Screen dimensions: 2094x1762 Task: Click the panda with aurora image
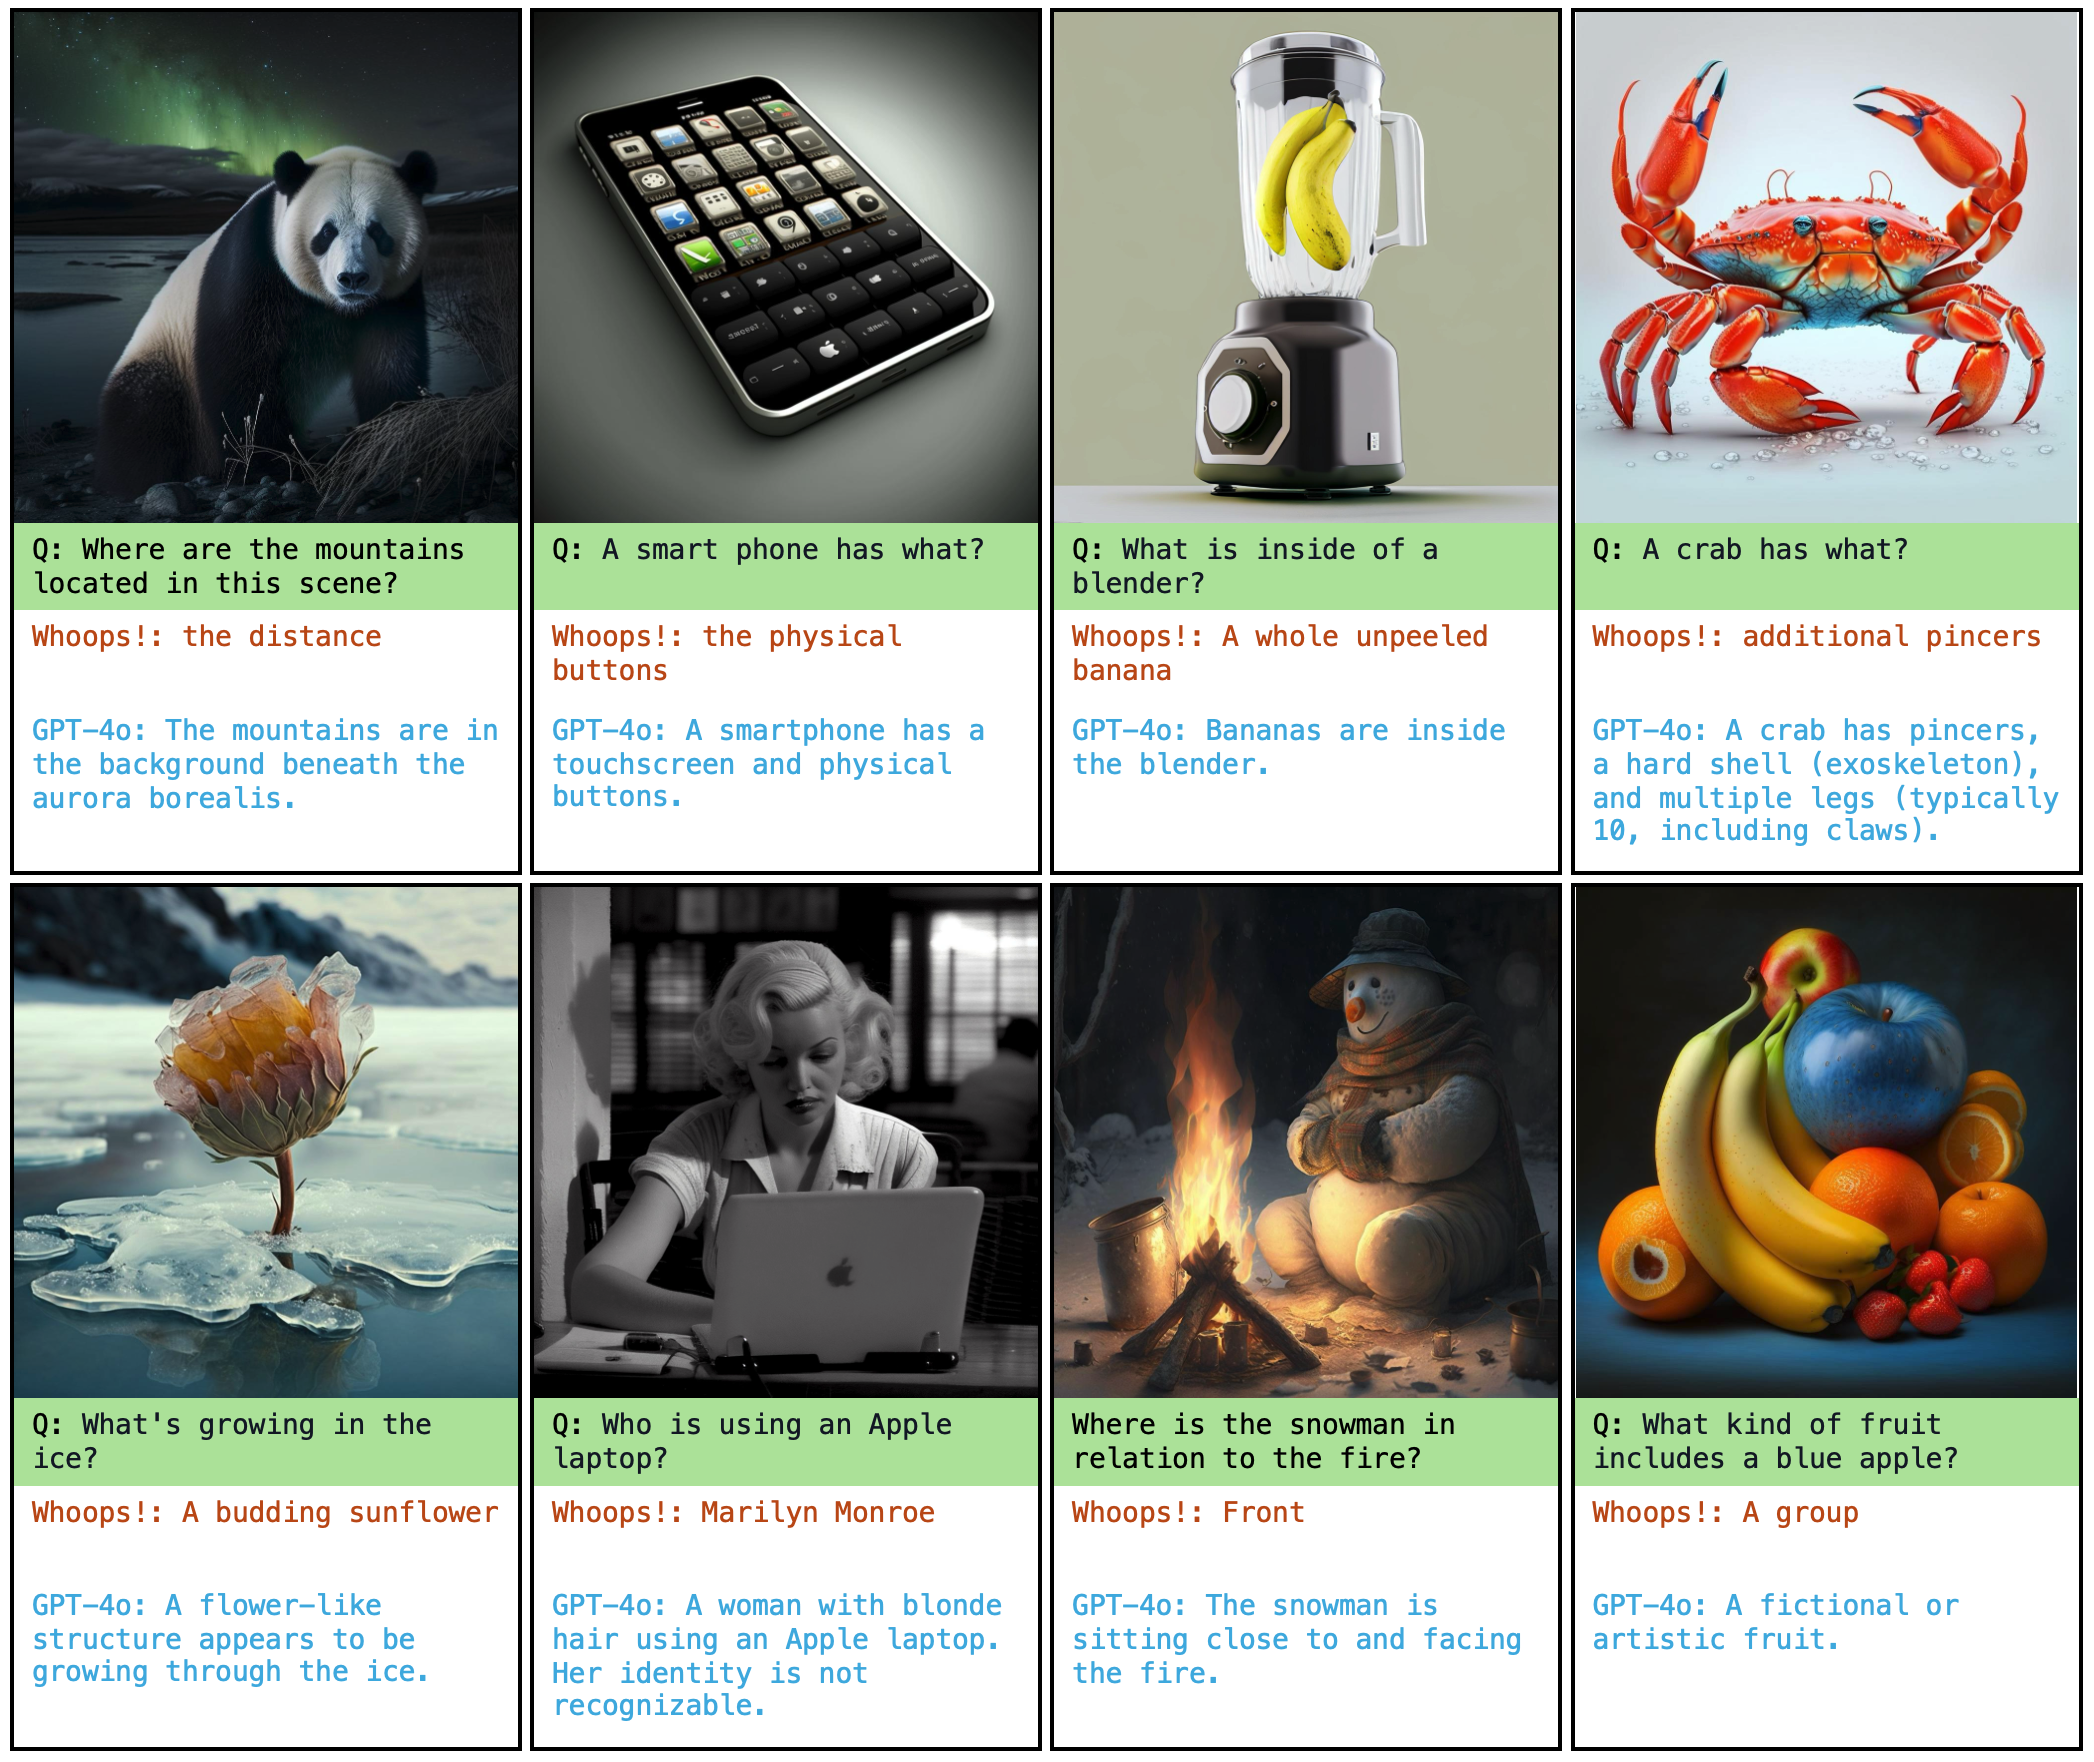point(266,268)
